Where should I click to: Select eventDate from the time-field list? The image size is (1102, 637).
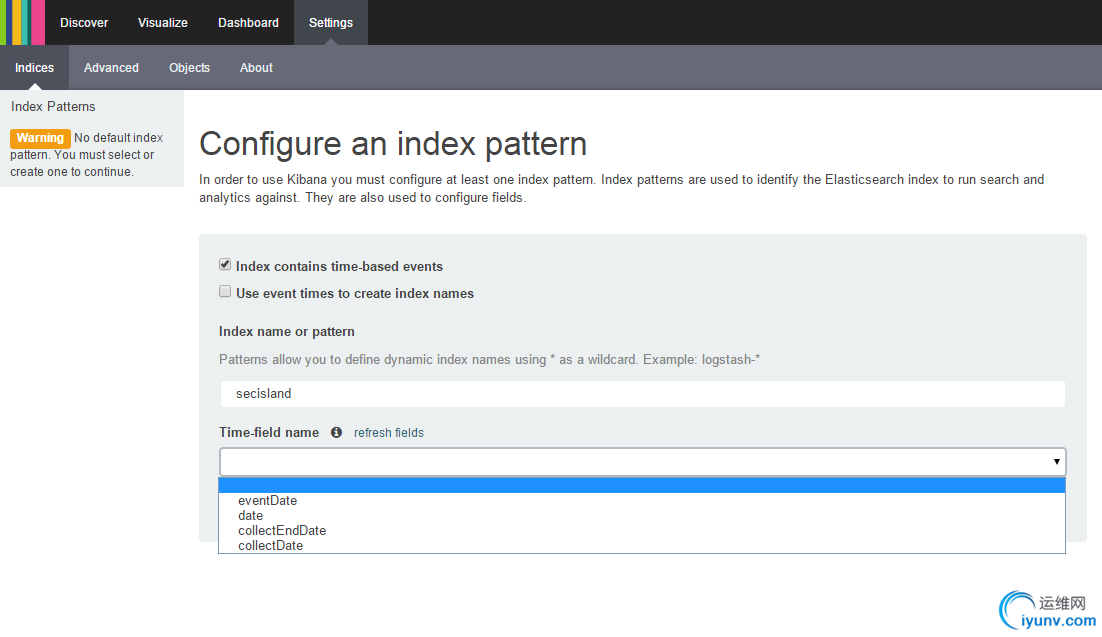point(267,501)
